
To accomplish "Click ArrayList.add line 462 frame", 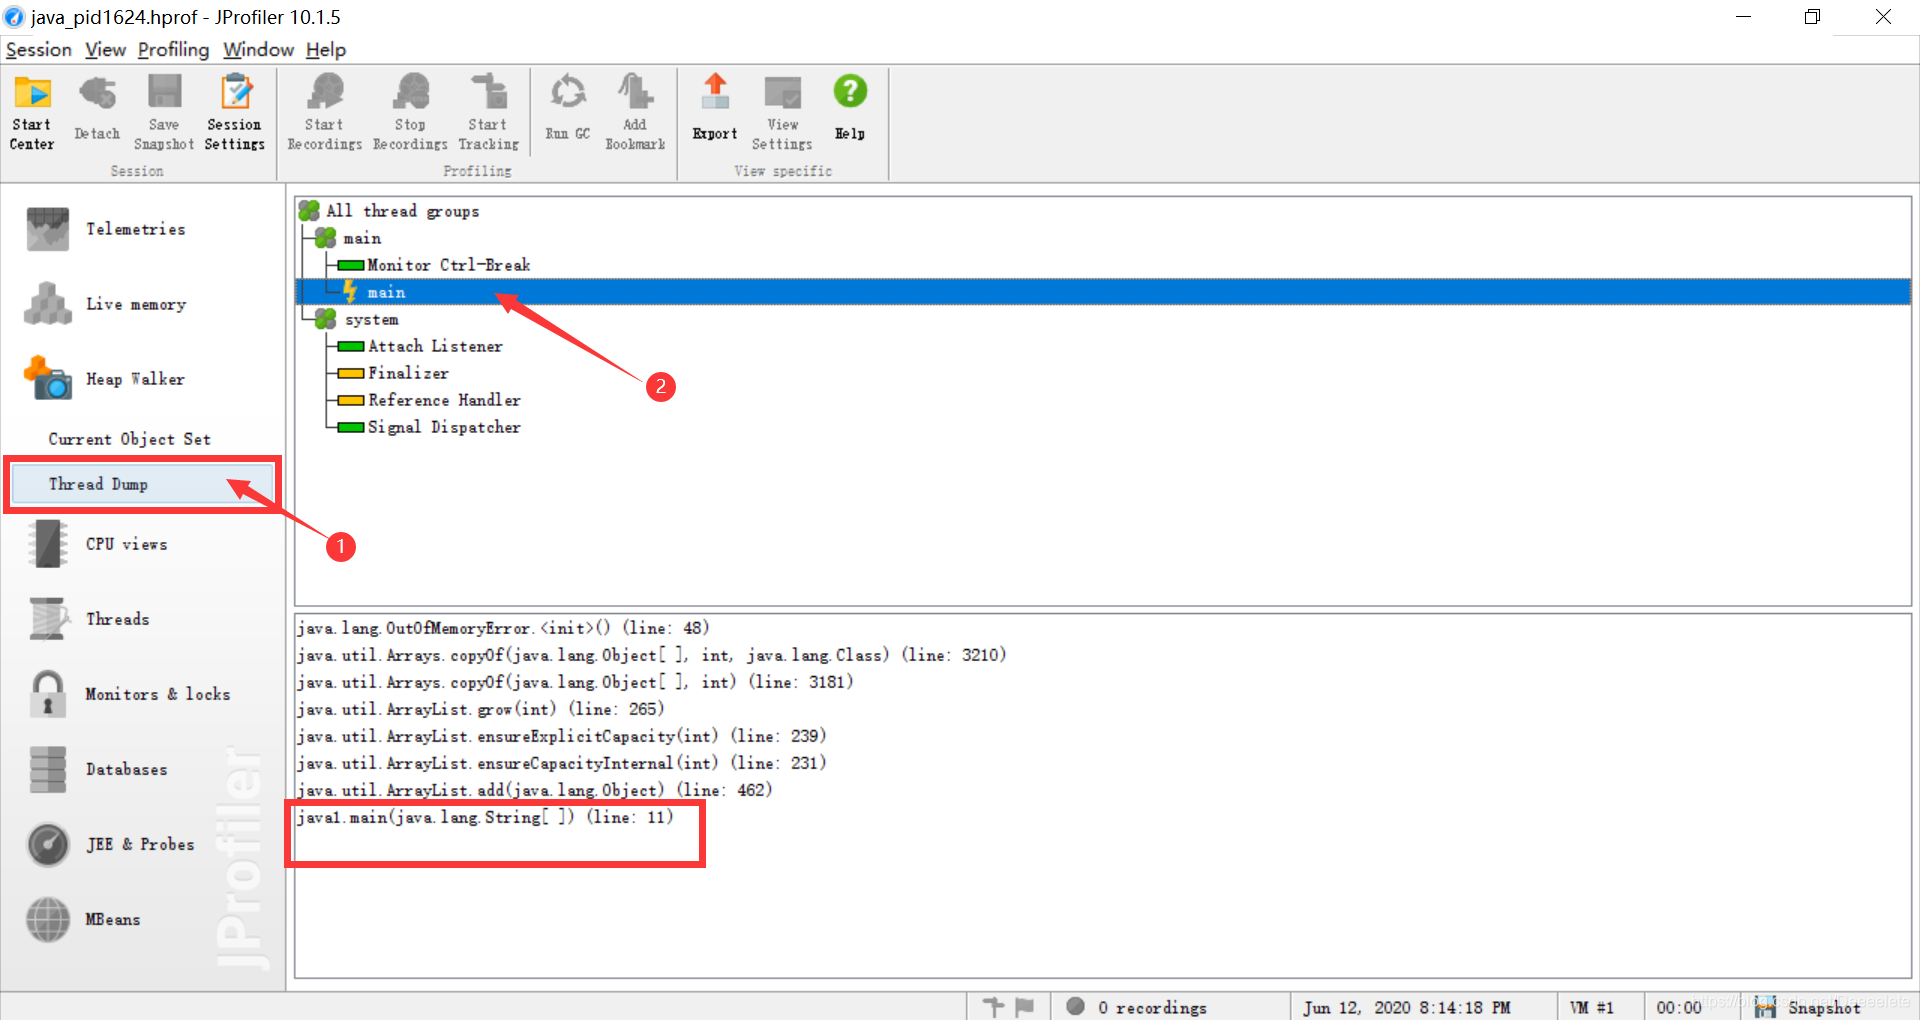I will (x=535, y=790).
